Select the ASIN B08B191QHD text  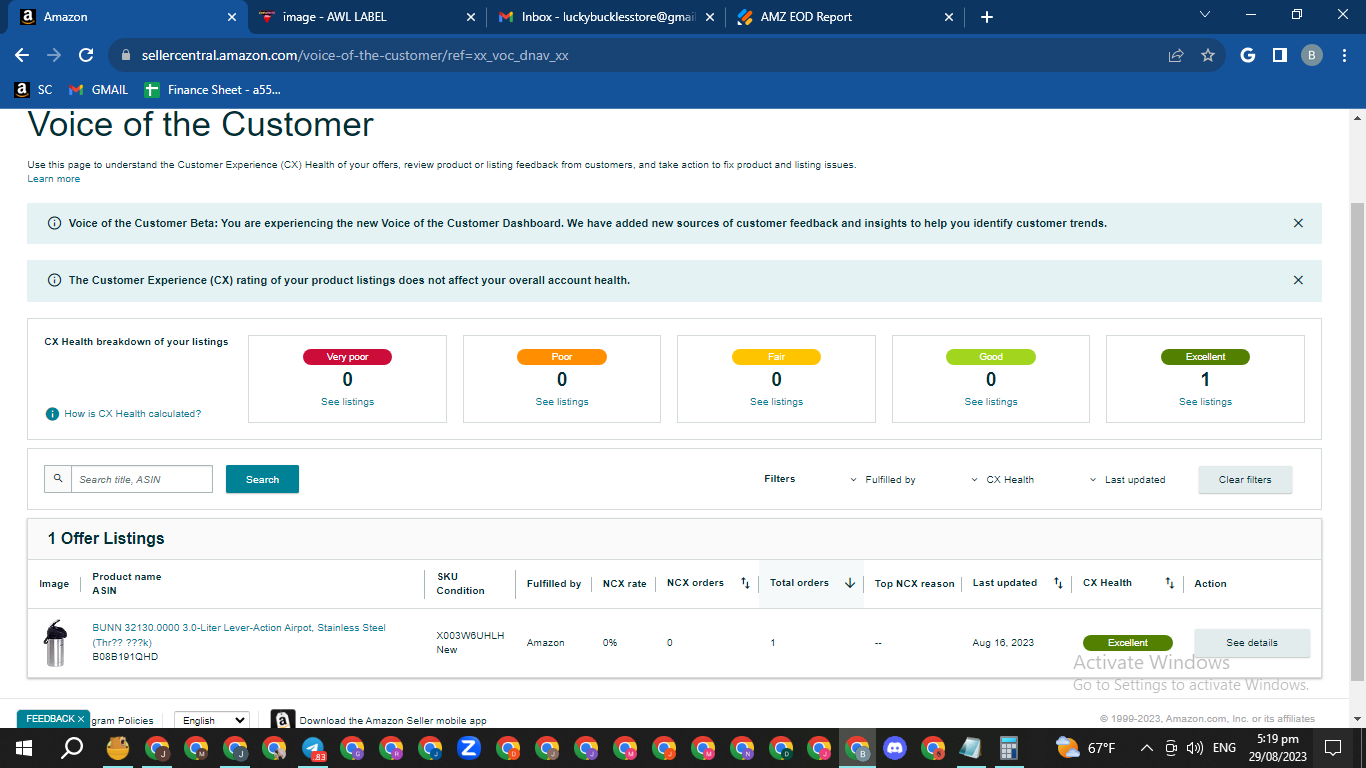pyautogui.click(x=125, y=657)
